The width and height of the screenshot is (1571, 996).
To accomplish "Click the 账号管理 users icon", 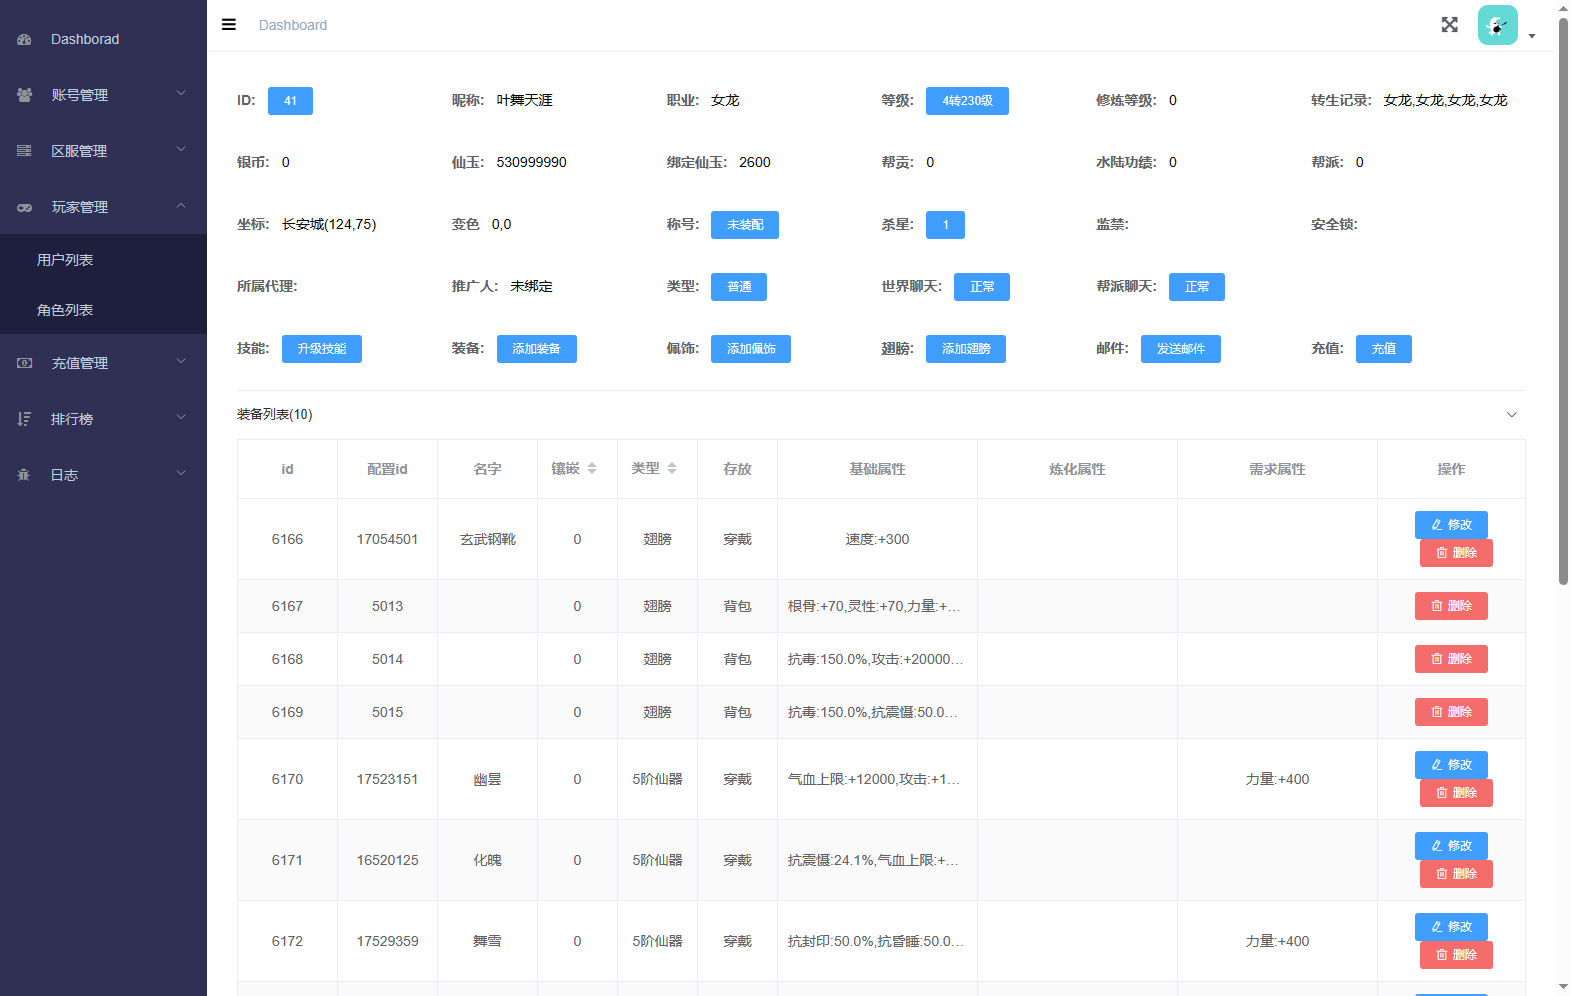I will (24, 95).
